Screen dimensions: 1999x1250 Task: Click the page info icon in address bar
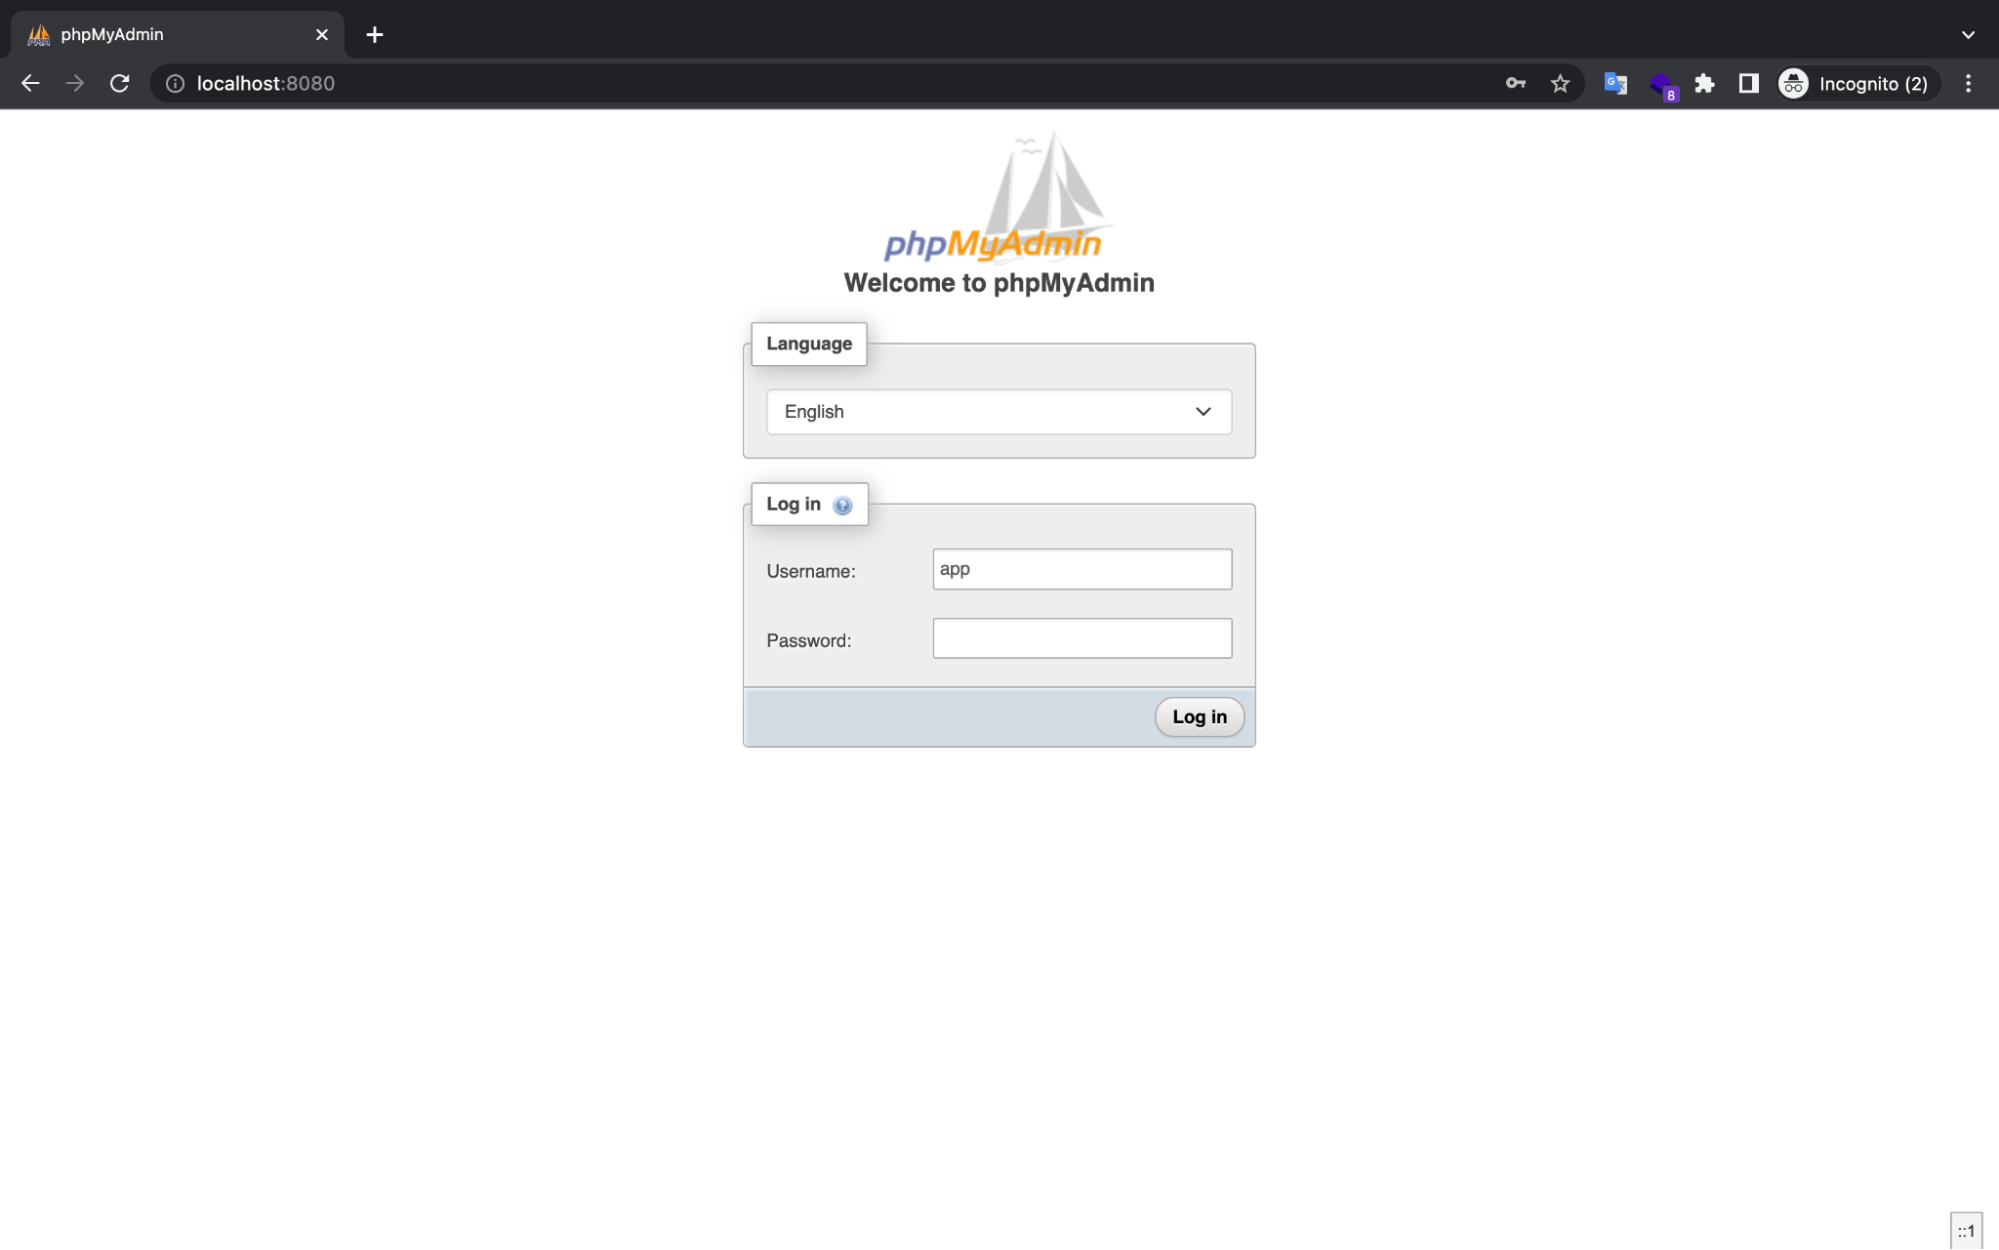tap(174, 83)
